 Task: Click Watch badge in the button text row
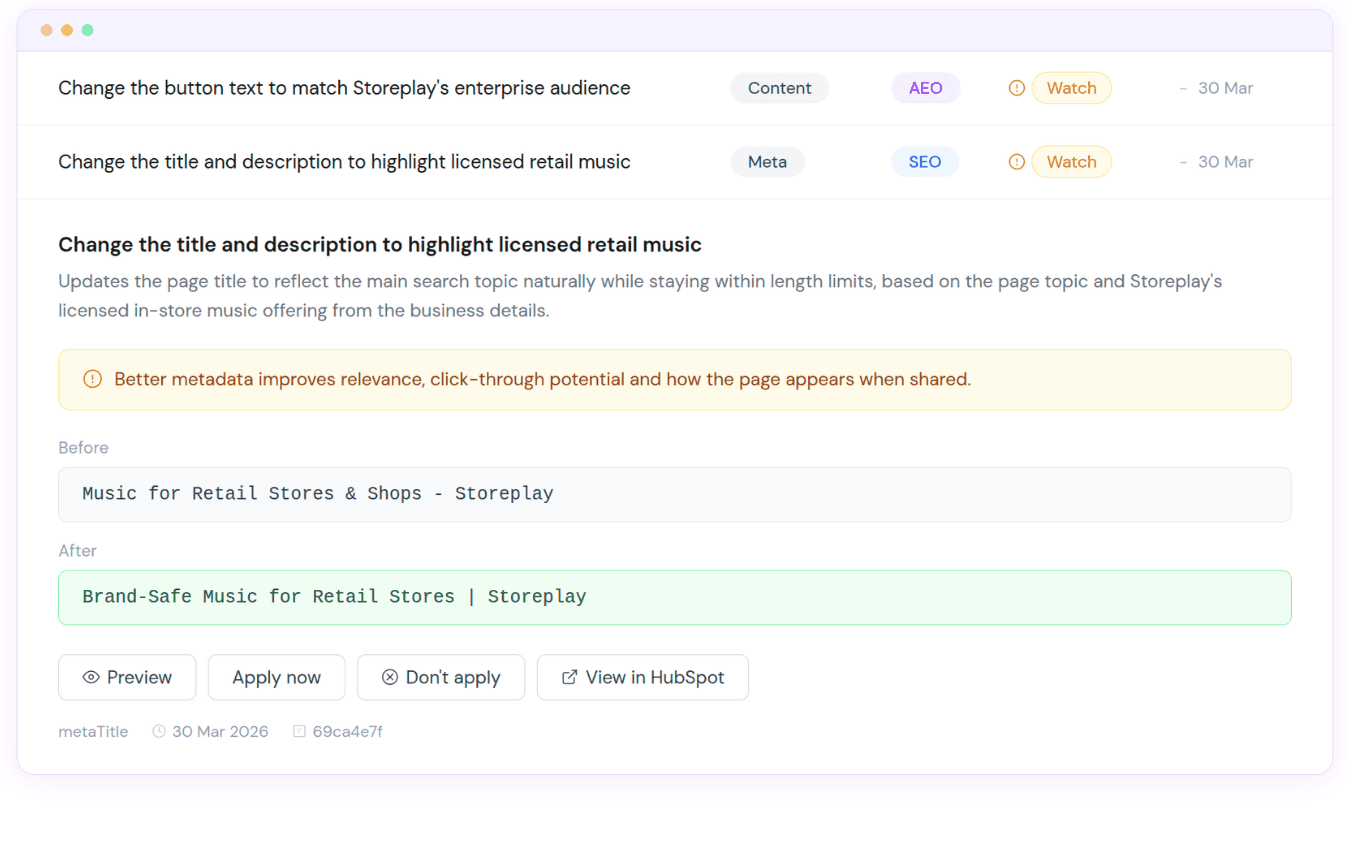1072,88
